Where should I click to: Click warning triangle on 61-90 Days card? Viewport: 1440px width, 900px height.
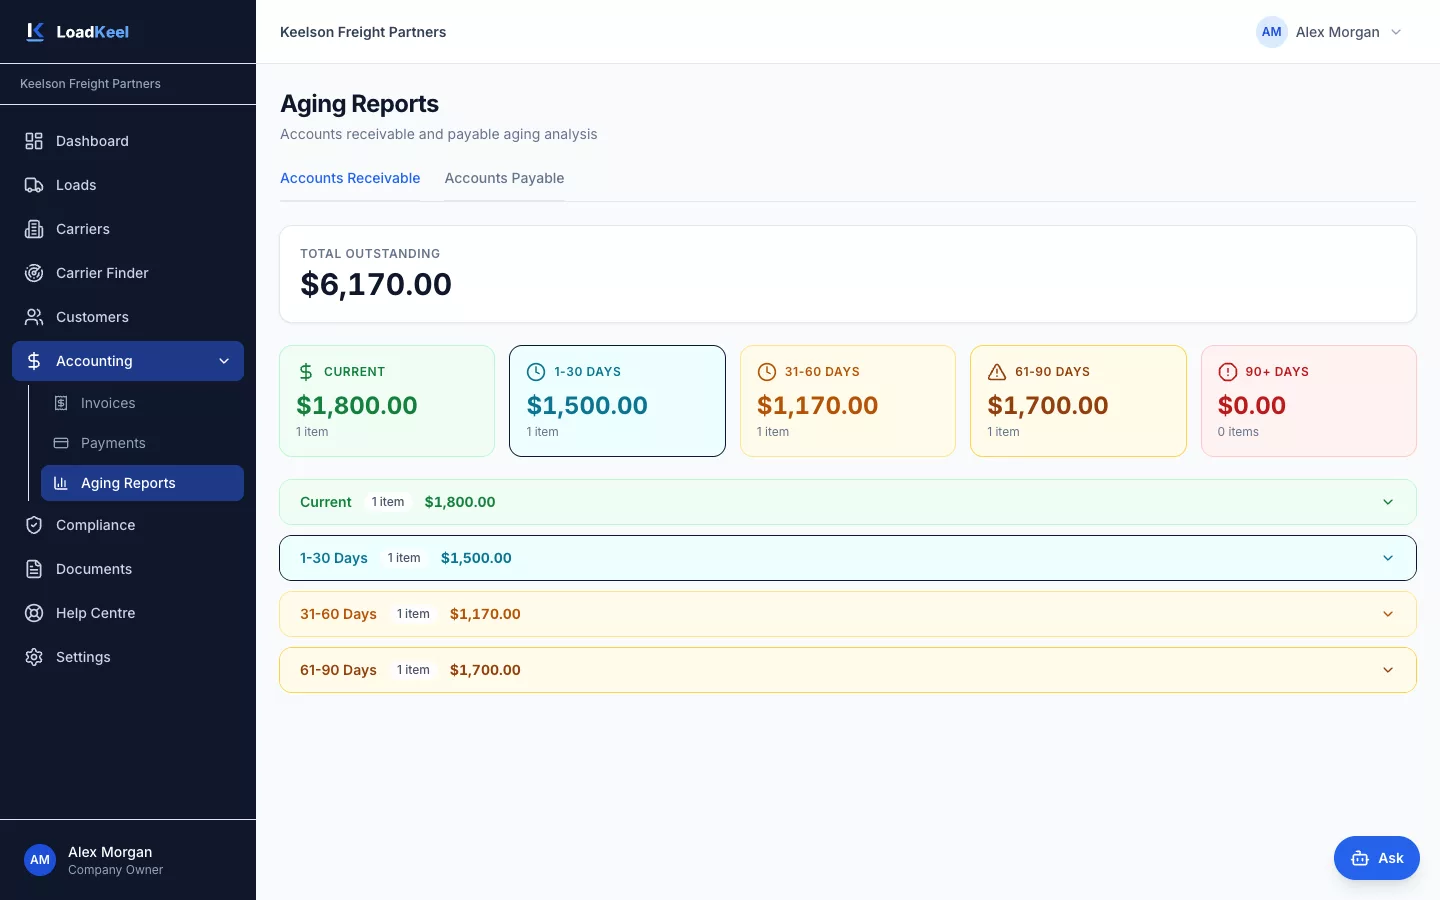pos(997,372)
